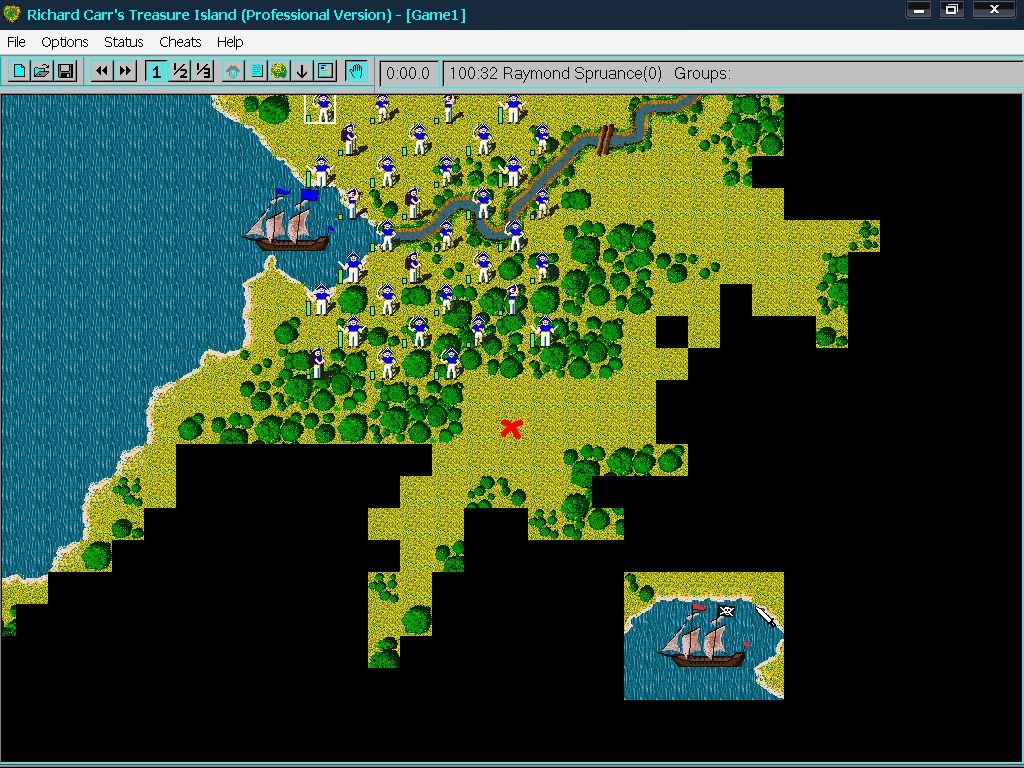This screenshot has width=1024, height=768.
Task: Toggle the hand pause tool
Action: [356, 71]
